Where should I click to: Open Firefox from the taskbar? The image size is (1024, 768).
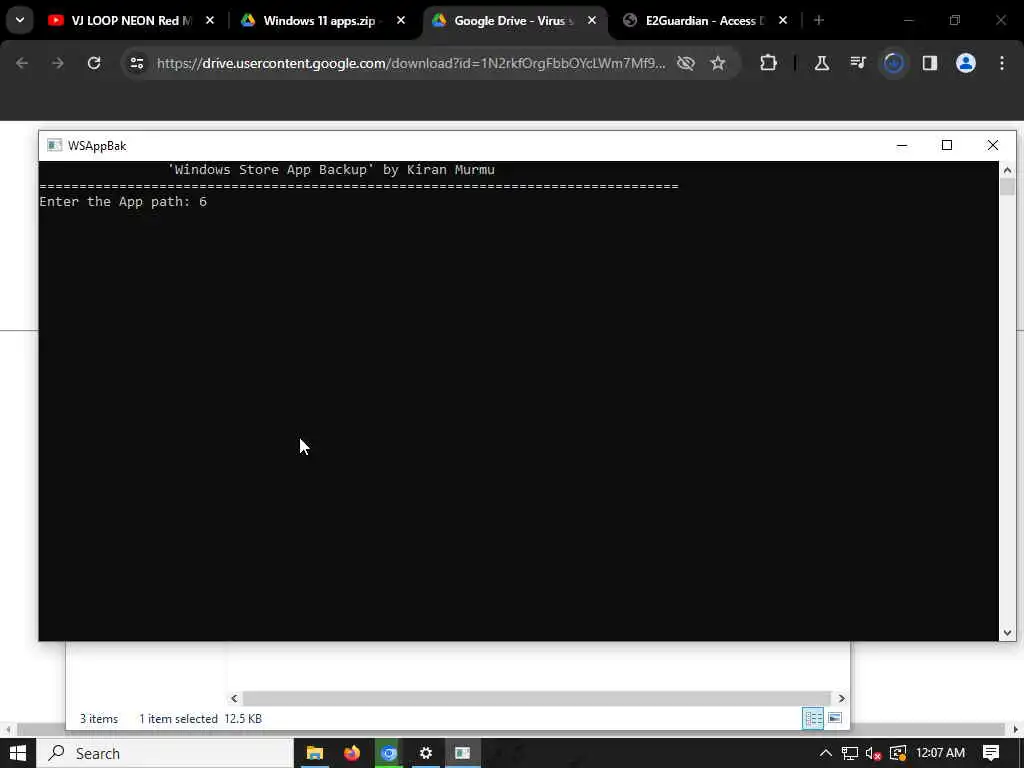coord(352,753)
